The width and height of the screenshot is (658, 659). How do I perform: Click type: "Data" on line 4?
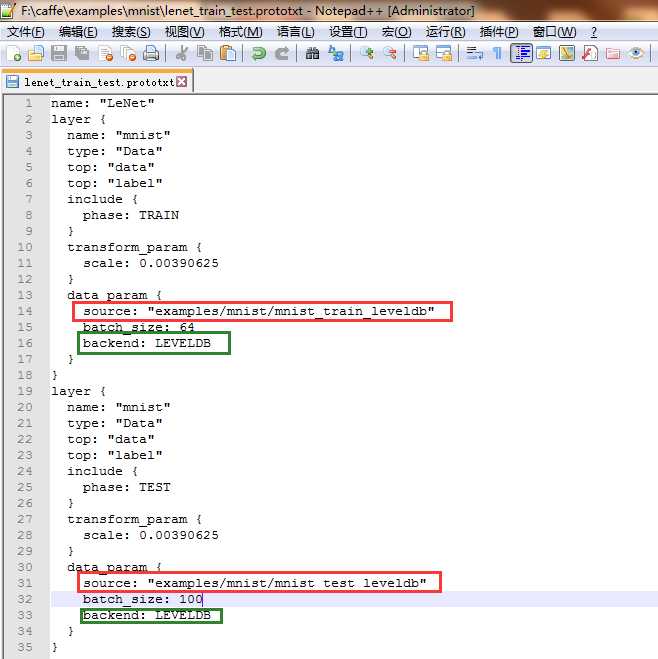(x=115, y=151)
